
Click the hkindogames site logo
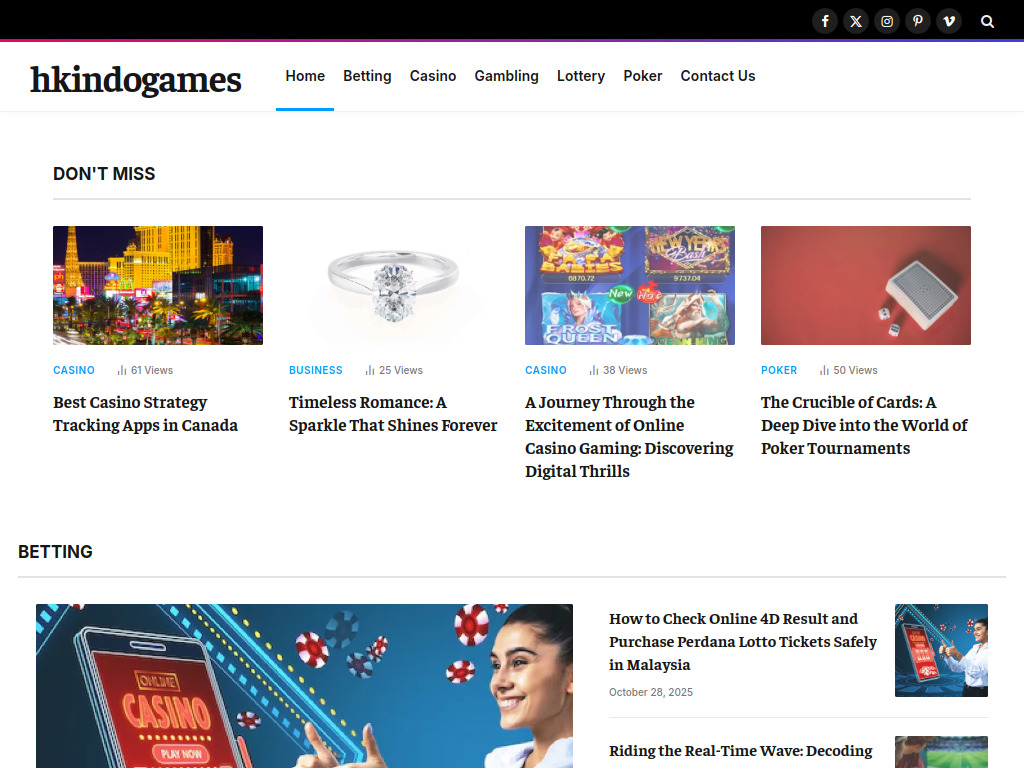(x=136, y=79)
